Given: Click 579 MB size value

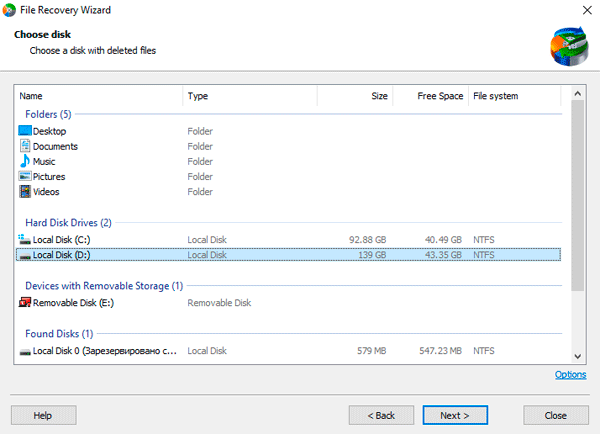Looking at the screenshot, I should pyautogui.click(x=372, y=351).
